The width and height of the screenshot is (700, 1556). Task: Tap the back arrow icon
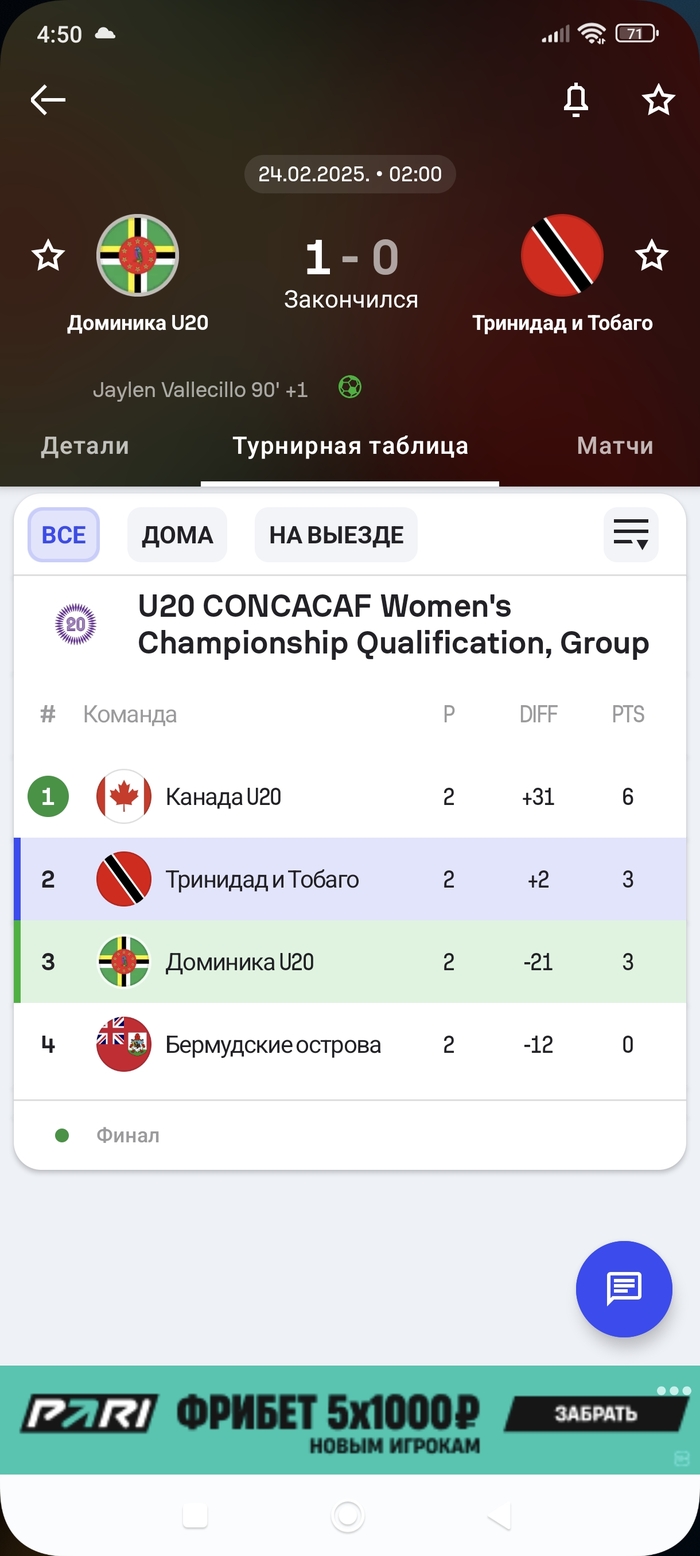pyautogui.click(x=48, y=99)
